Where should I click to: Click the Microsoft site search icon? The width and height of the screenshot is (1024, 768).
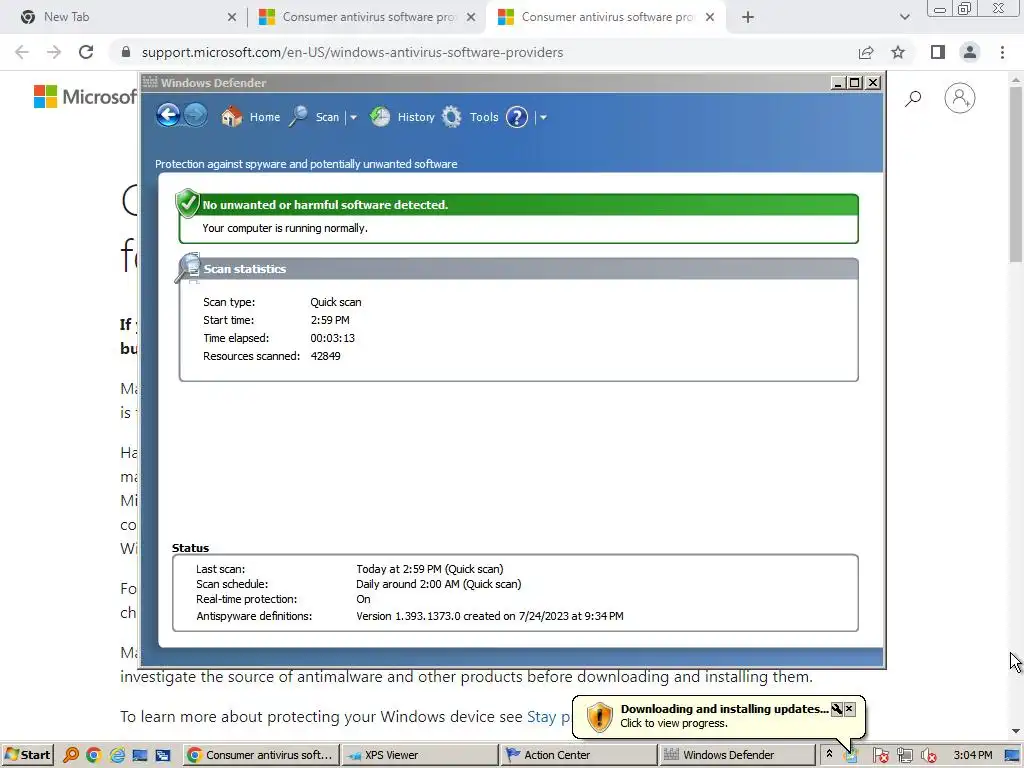pyautogui.click(x=913, y=99)
